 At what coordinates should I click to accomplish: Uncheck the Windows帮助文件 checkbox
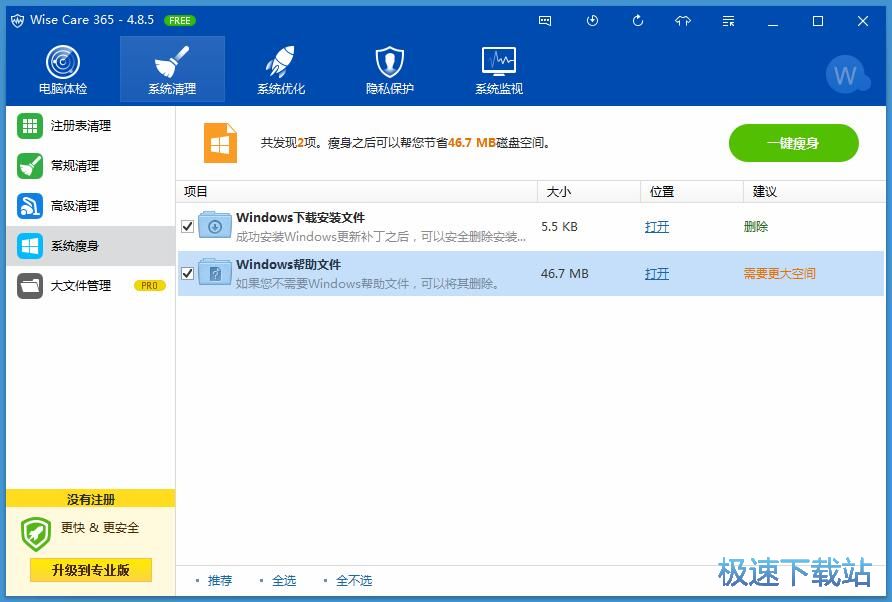[188, 274]
